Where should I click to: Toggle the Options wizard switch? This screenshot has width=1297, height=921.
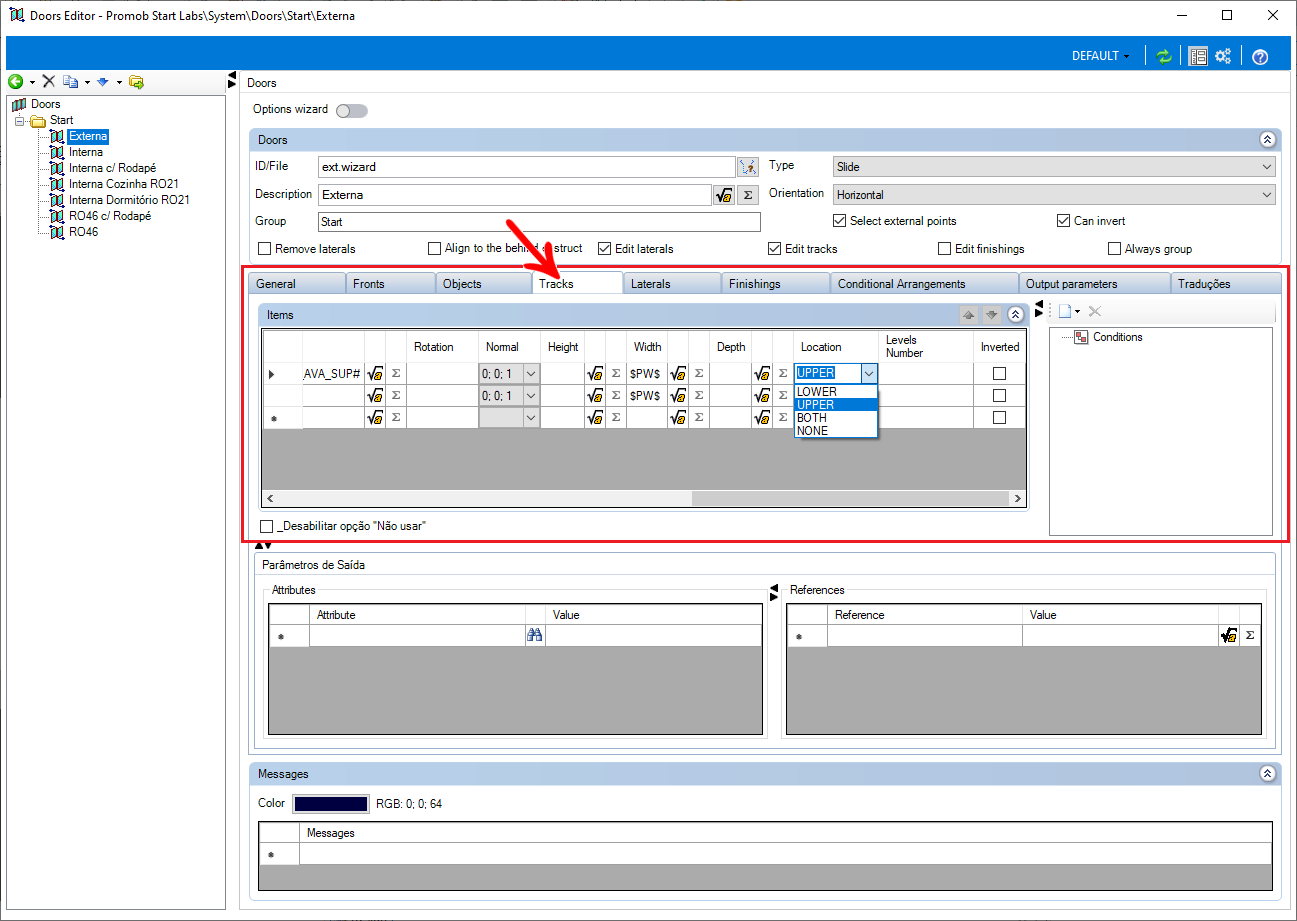point(352,110)
